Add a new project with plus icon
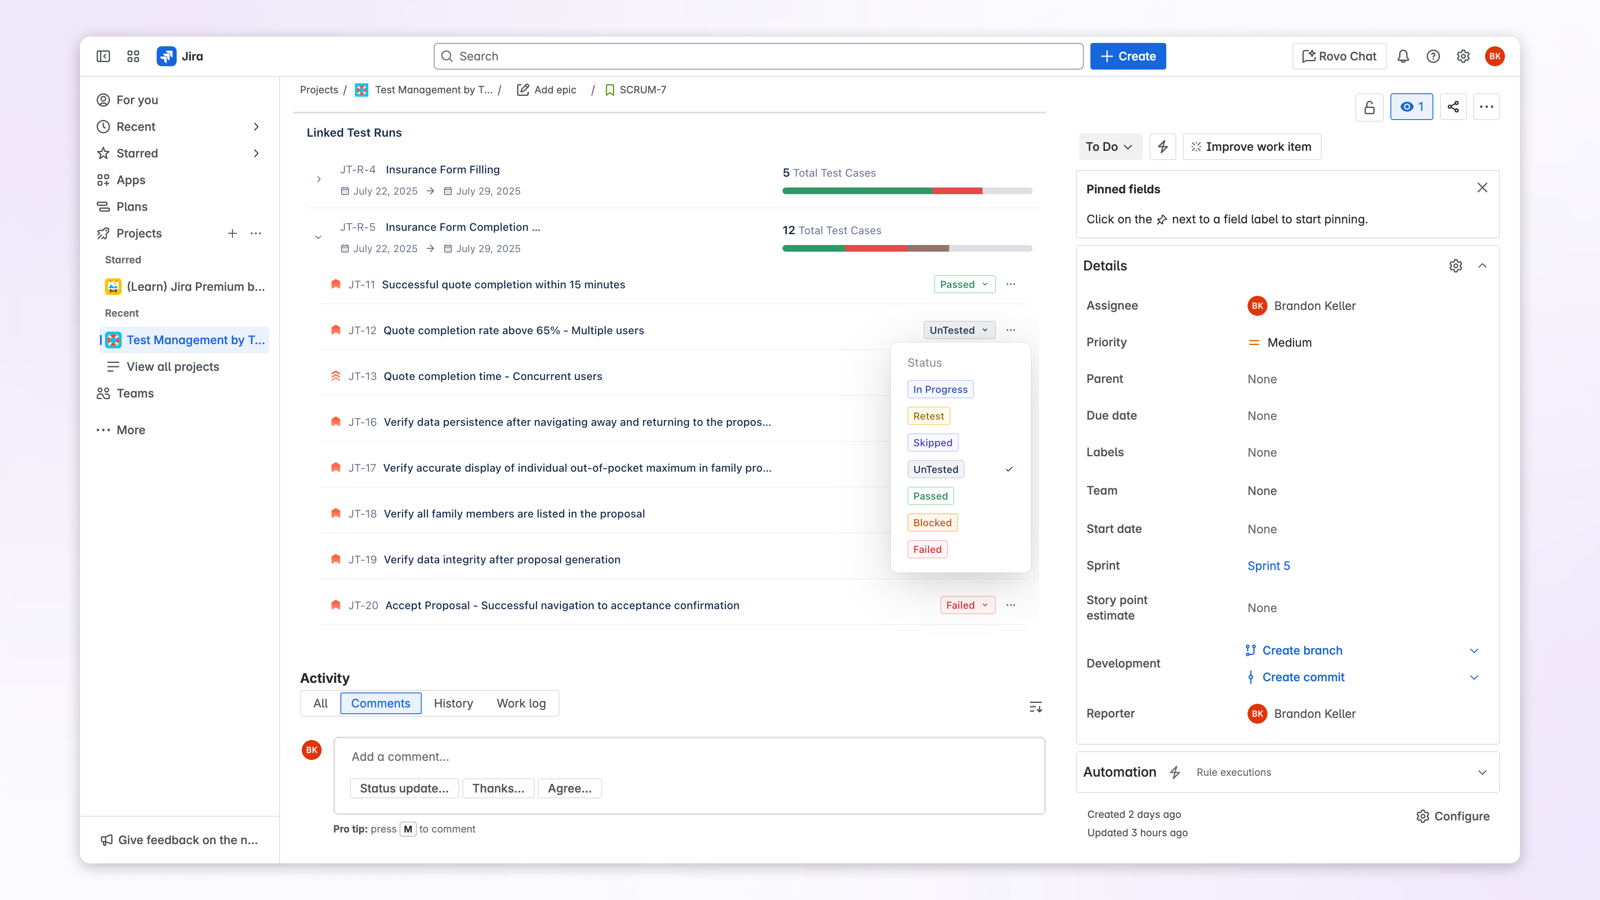1600x900 pixels. [232, 233]
